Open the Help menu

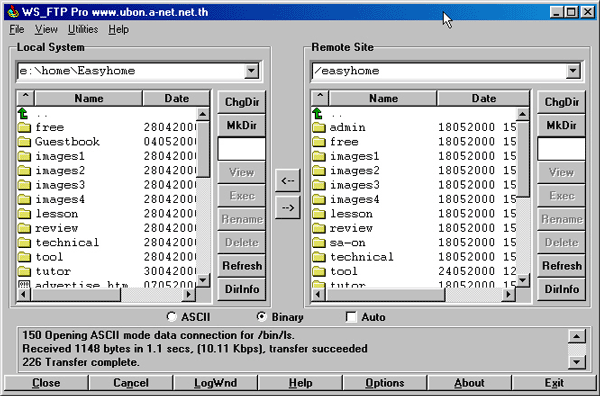(118, 29)
